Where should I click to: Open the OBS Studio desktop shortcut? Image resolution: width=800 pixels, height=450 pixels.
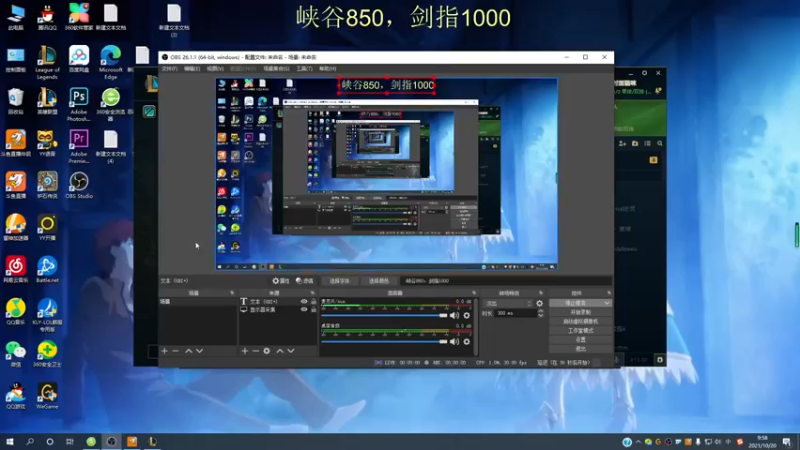click(79, 185)
